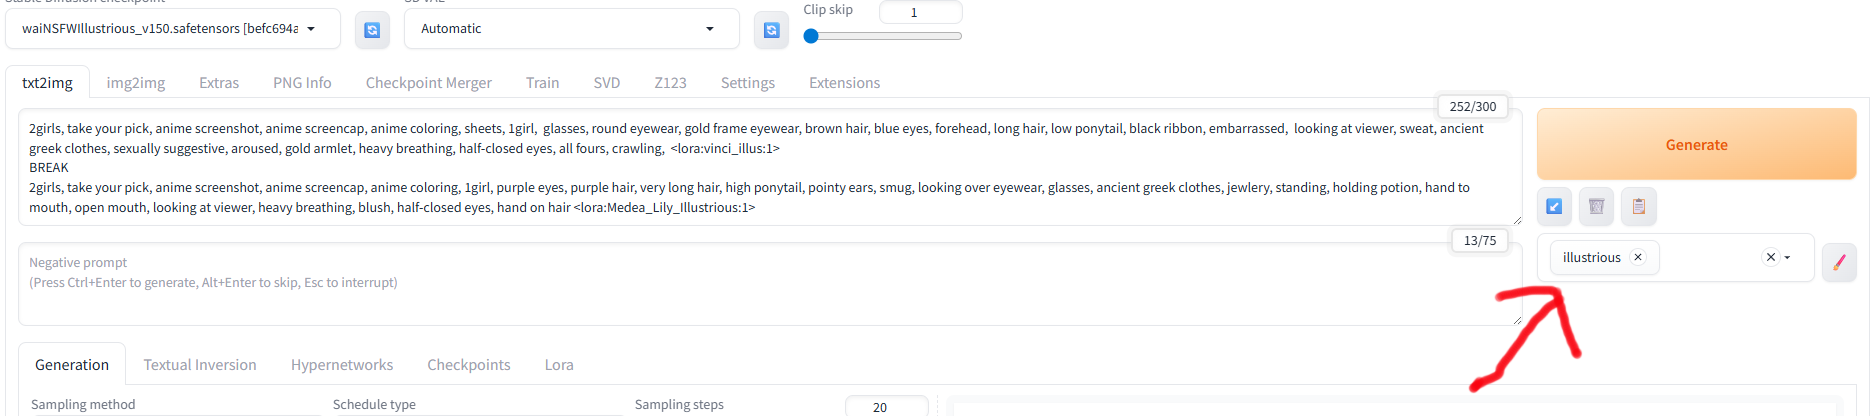The height and width of the screenshot is (416, 1872).
Task: Remove the illustrious style tag
Action: point(1638,257)
